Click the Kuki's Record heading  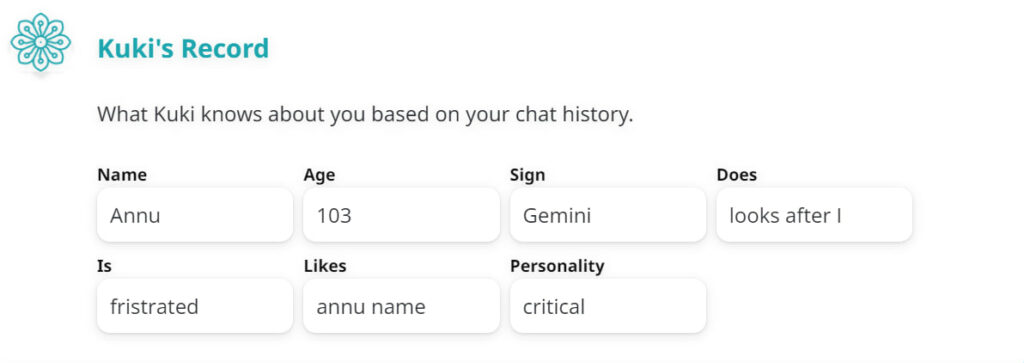tap(183, 49)
